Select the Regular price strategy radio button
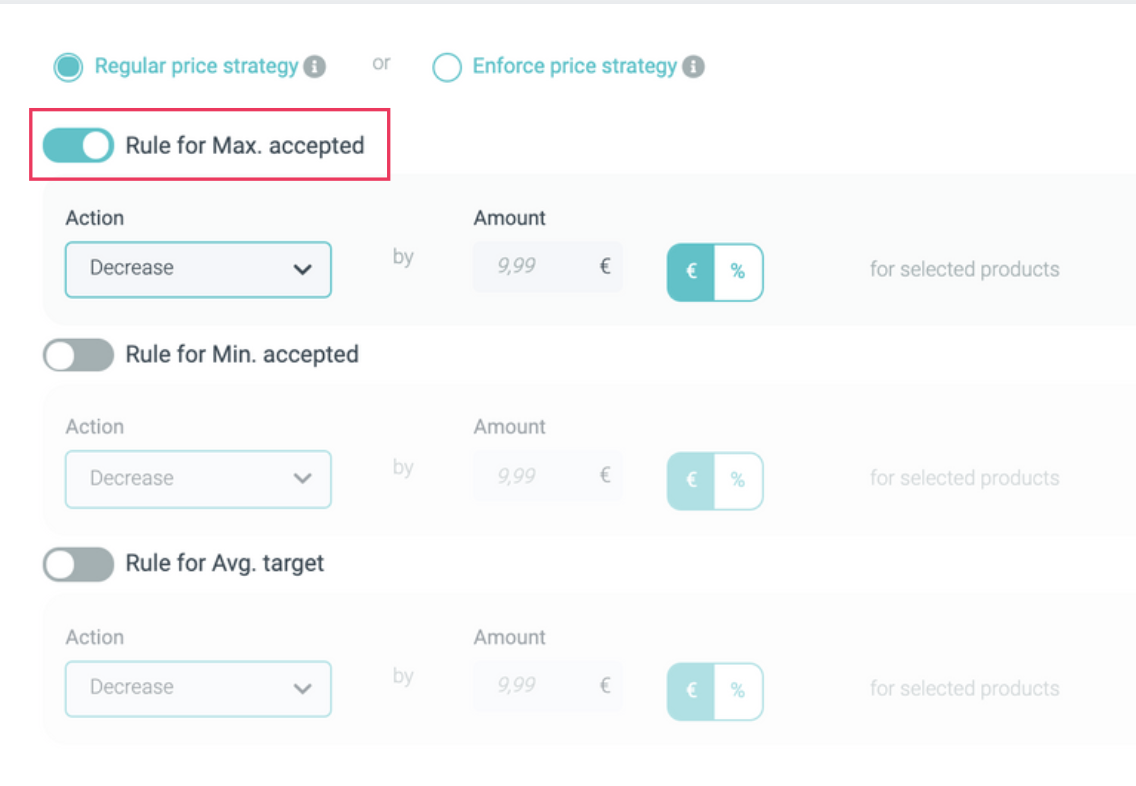Viewport: 1136px width, 786px height. click(x=68, y=67)
